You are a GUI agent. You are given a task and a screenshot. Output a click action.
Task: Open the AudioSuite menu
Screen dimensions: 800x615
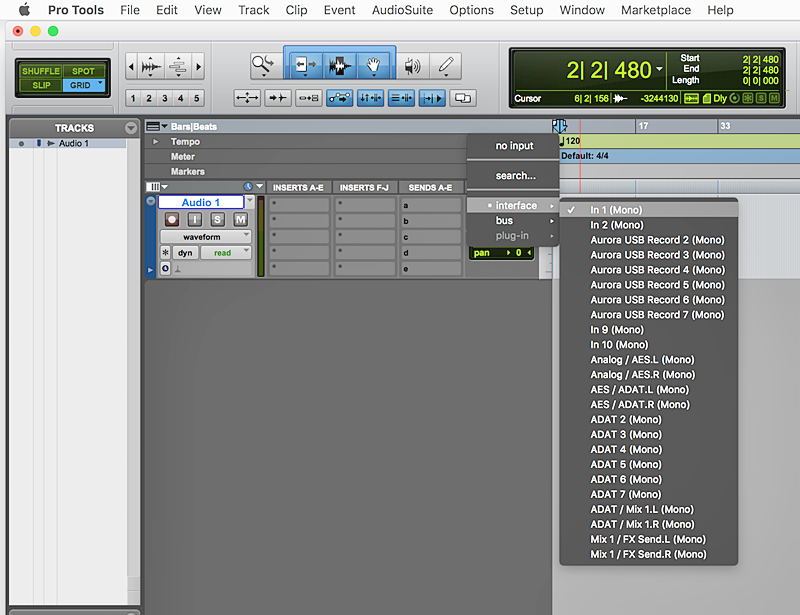coord(402,10)
